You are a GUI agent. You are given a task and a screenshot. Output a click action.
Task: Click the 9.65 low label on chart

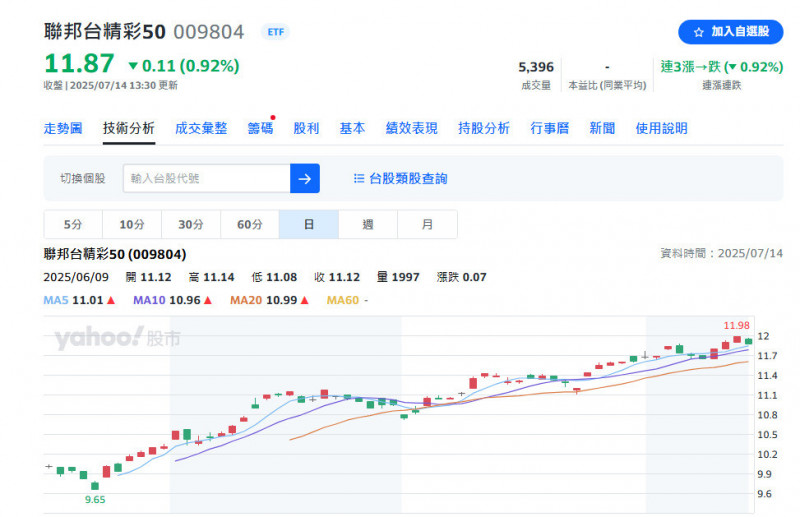point(95,500)
